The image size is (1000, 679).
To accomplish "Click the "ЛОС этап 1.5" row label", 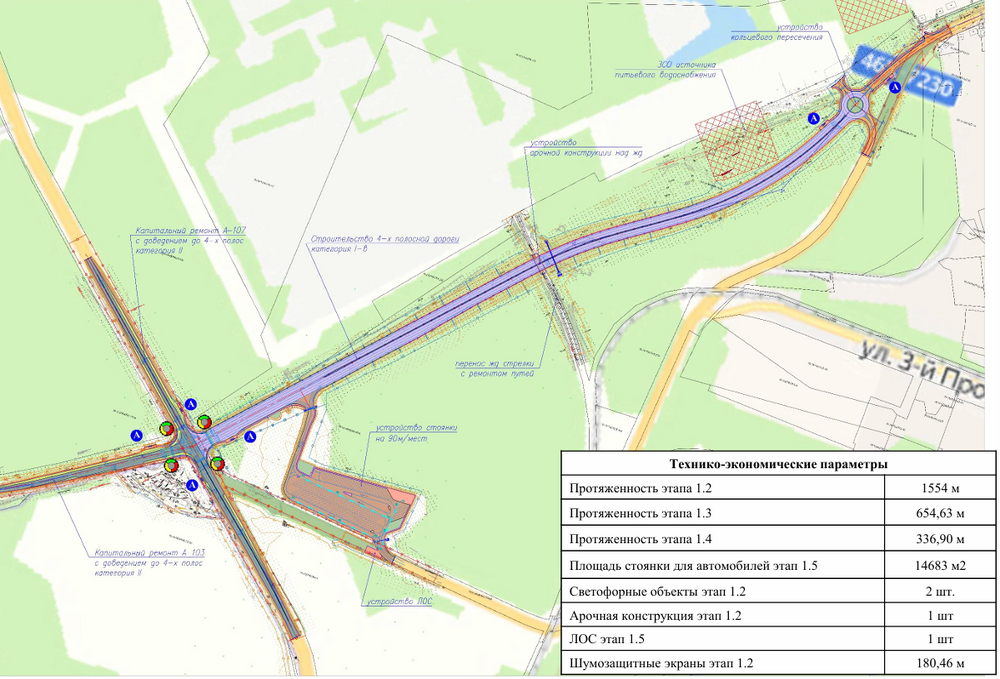I will click(x=608, y=639).
